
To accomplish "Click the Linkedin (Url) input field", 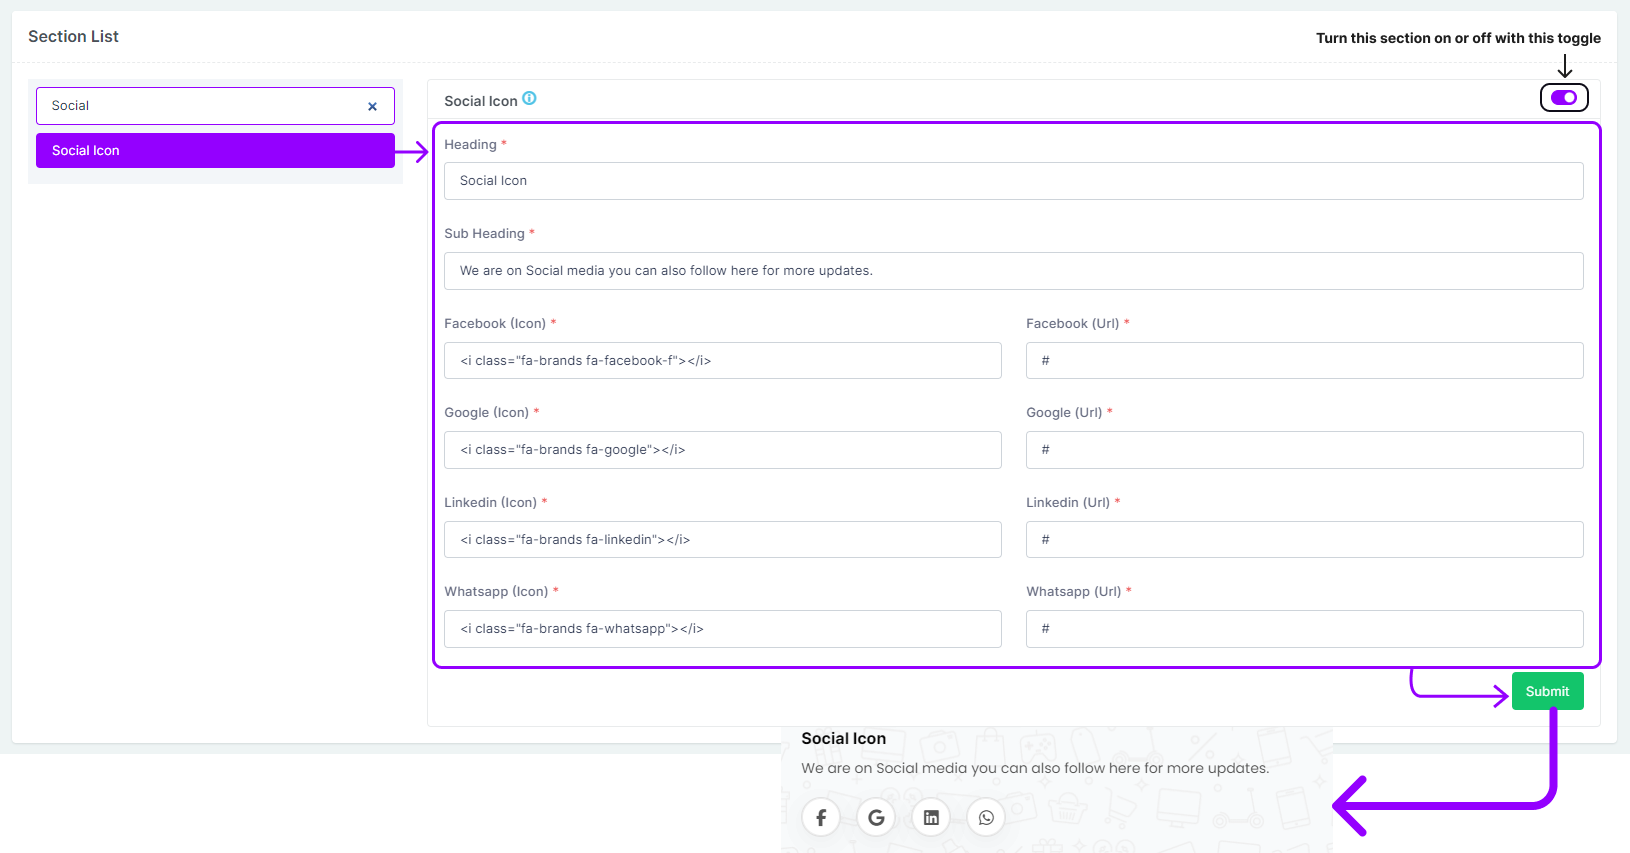I will [1304, 540].
